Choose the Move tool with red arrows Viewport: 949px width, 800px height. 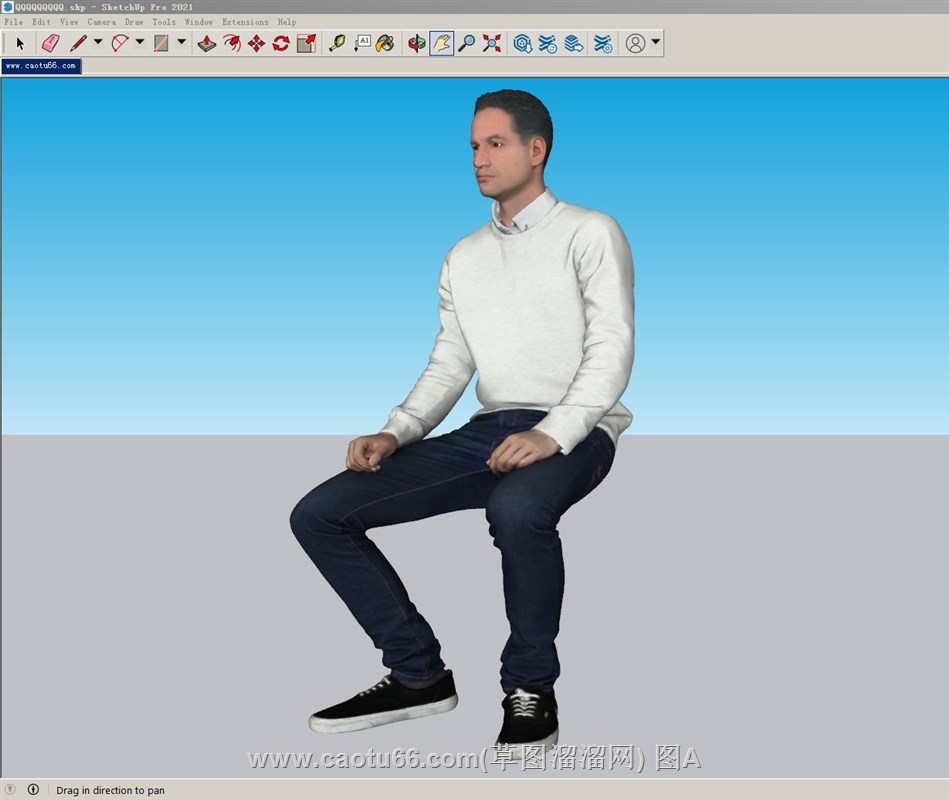(x=256, y=43)
